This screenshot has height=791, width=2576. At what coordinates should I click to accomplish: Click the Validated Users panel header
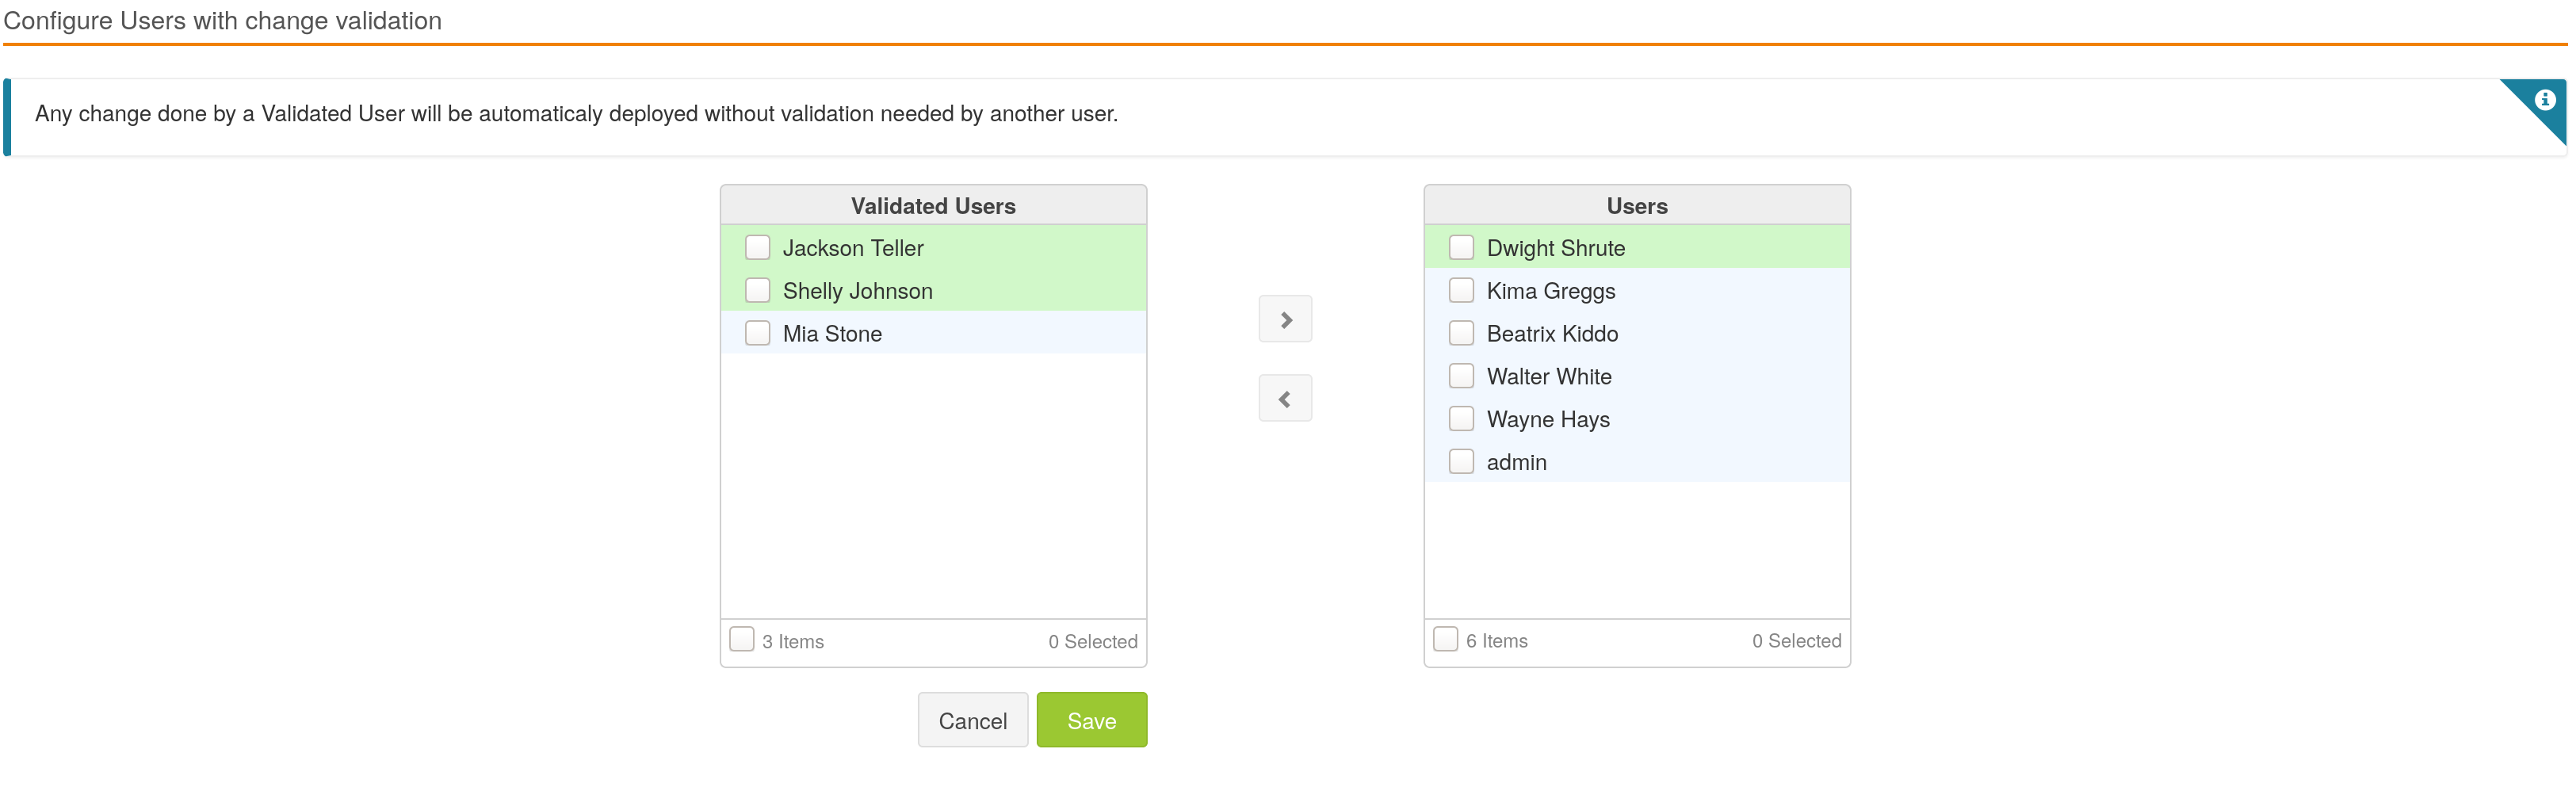click(x=932, y=206)
